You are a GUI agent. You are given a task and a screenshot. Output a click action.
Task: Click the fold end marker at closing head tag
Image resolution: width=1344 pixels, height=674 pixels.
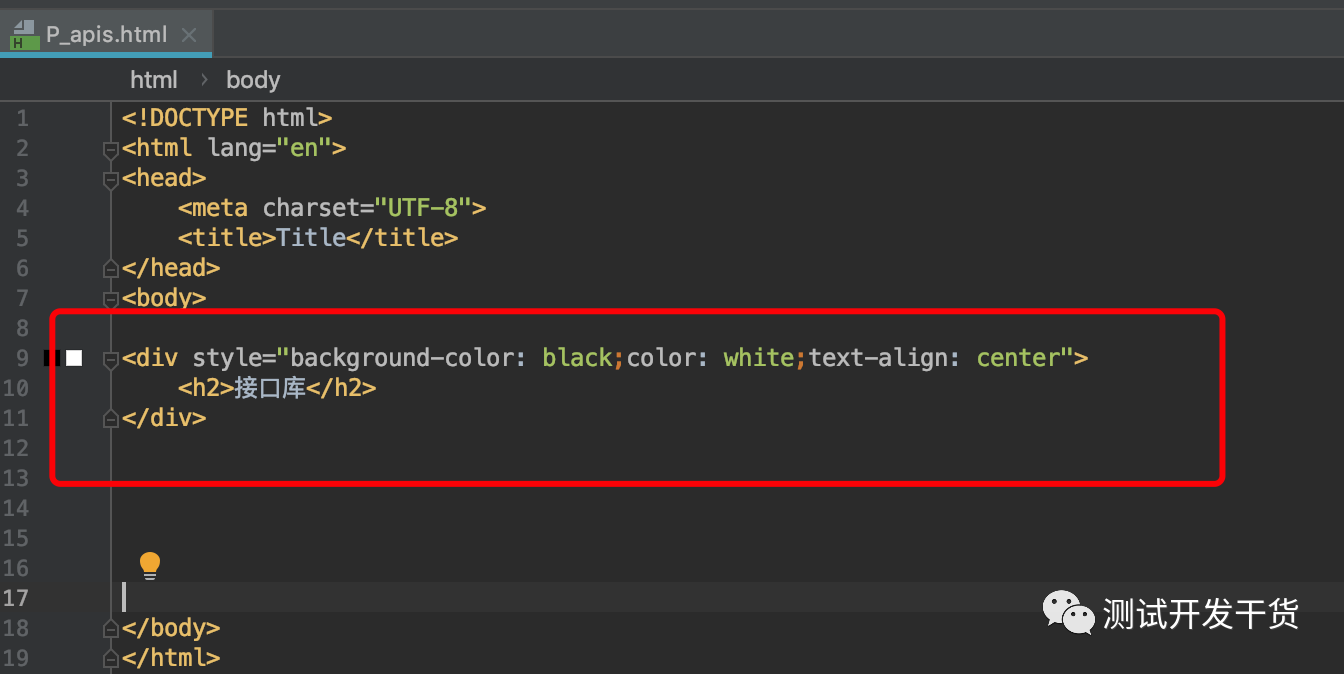[111, 268]
